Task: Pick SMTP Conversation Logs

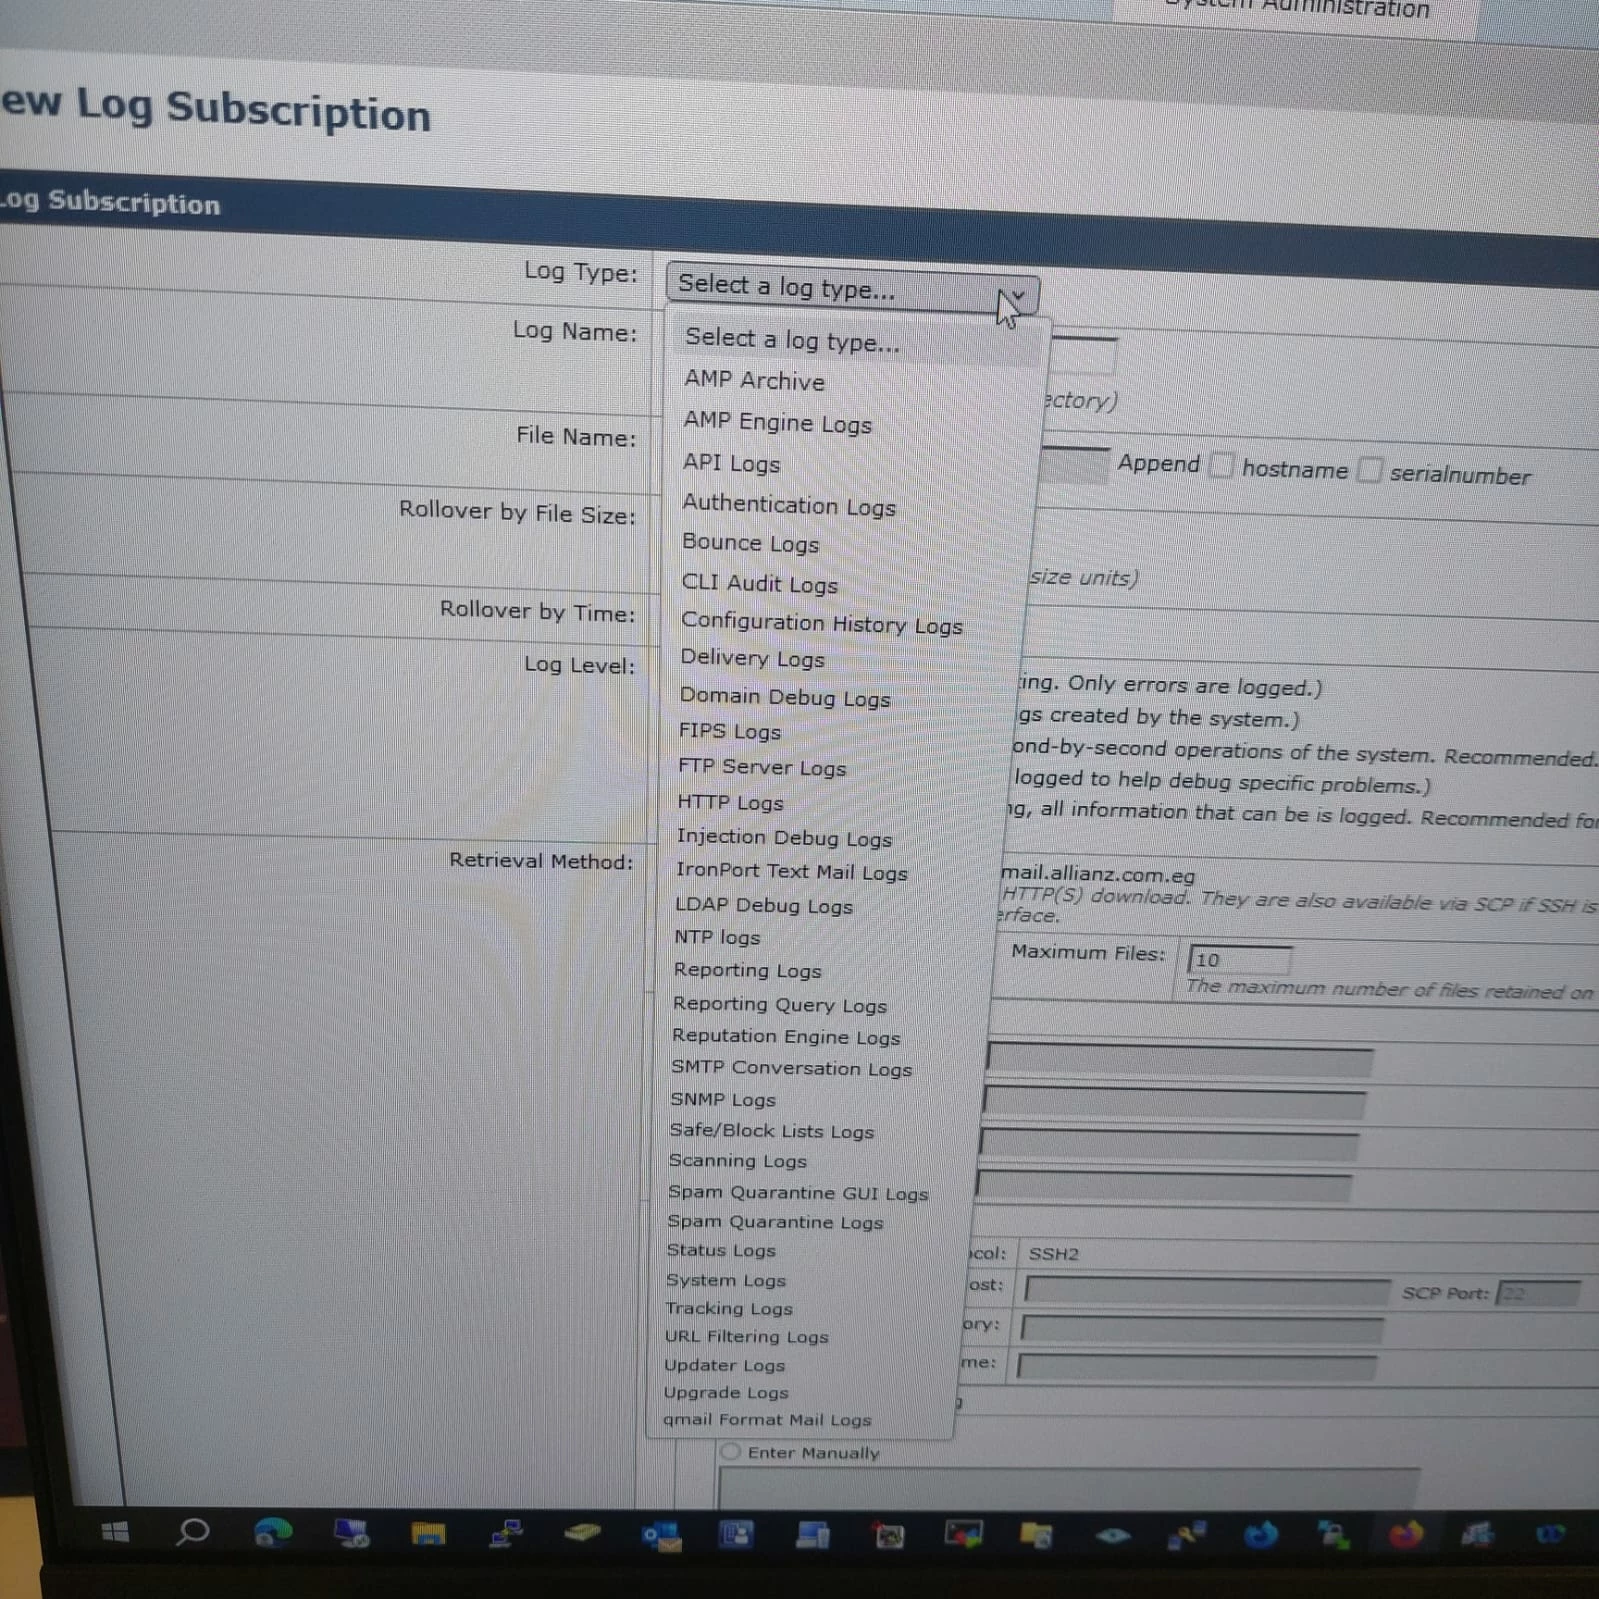Action: 791,1068
